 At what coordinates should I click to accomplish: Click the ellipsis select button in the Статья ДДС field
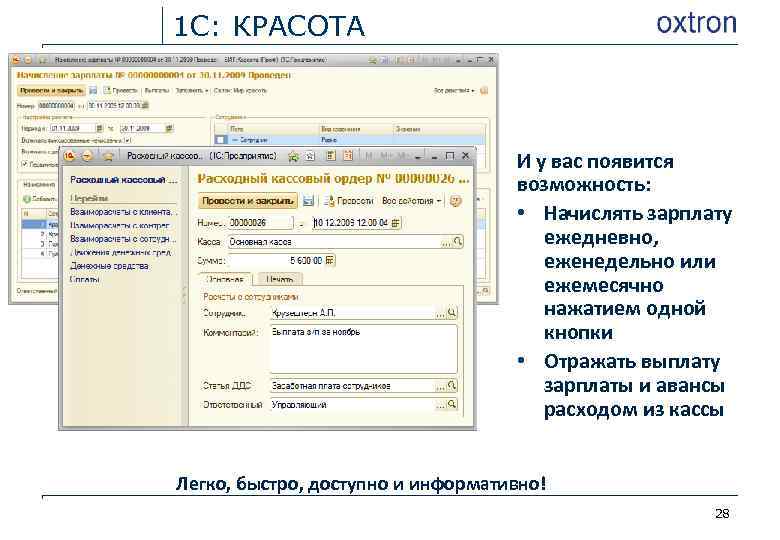(x=440, y=386)
